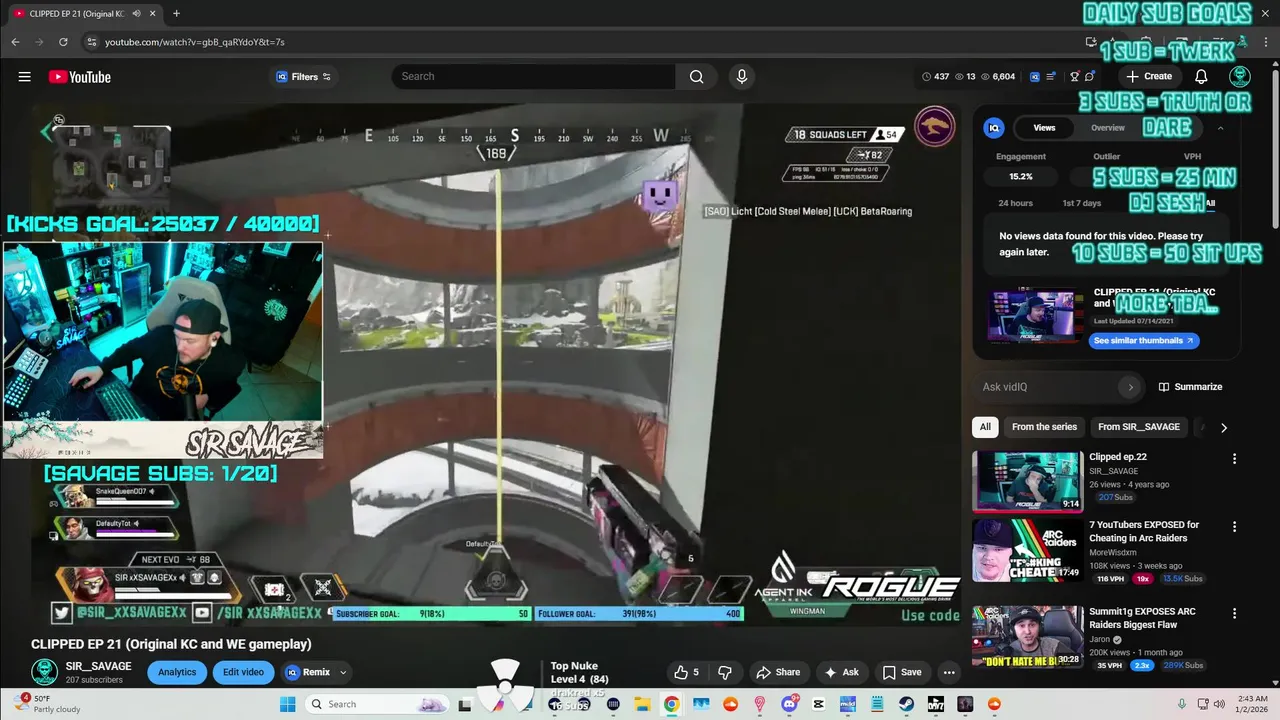
Task: Open options for 7 YouTubers EXPOSED video
Action: click(1234, 527)
